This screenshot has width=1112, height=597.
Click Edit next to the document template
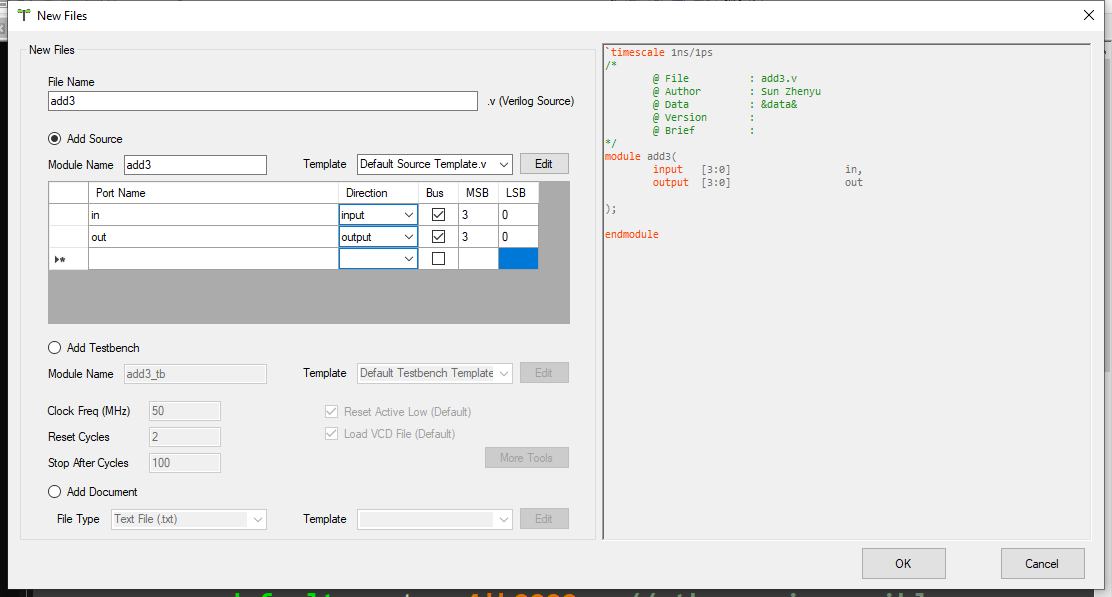coord(544,519)
